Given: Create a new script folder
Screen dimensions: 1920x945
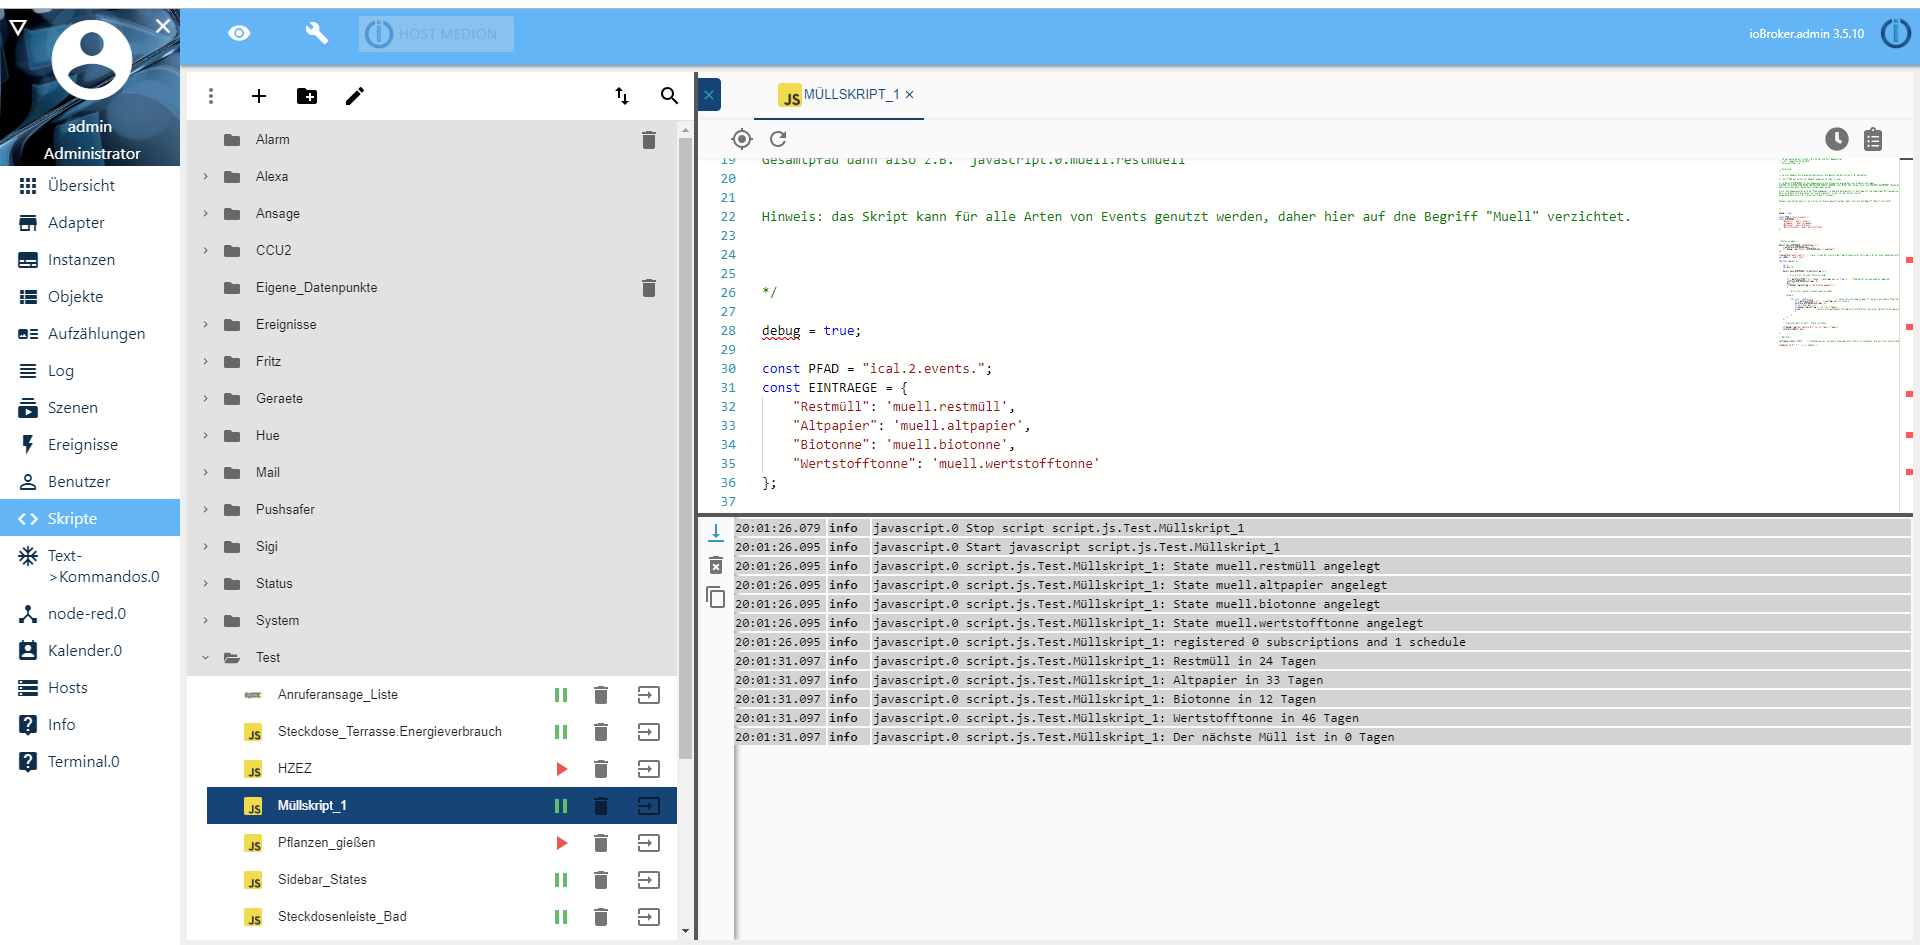Looking at the screenshot, I should coord(307,96).
